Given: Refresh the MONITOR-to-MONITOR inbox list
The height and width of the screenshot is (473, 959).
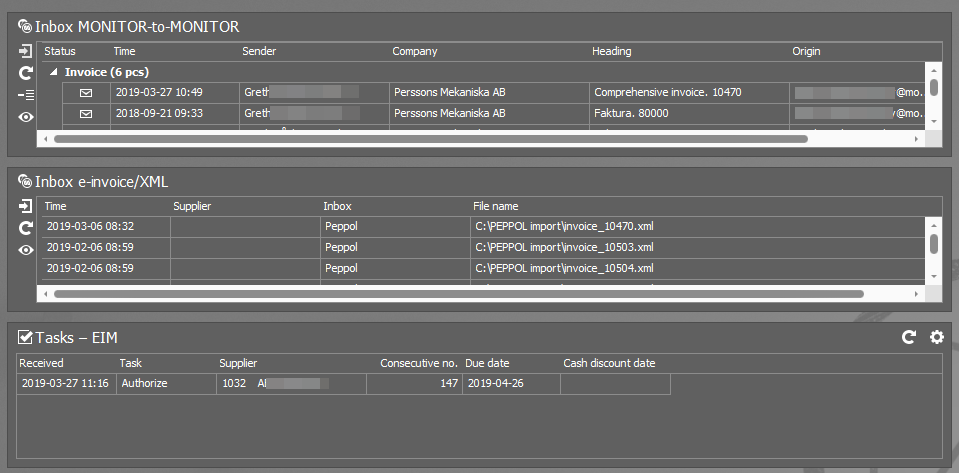Looking at the screenshot, I should [26, 73].
